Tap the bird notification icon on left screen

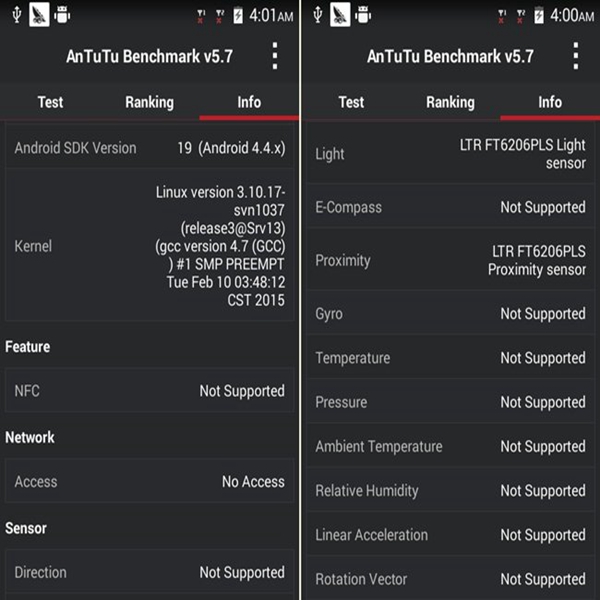point(41,15)
